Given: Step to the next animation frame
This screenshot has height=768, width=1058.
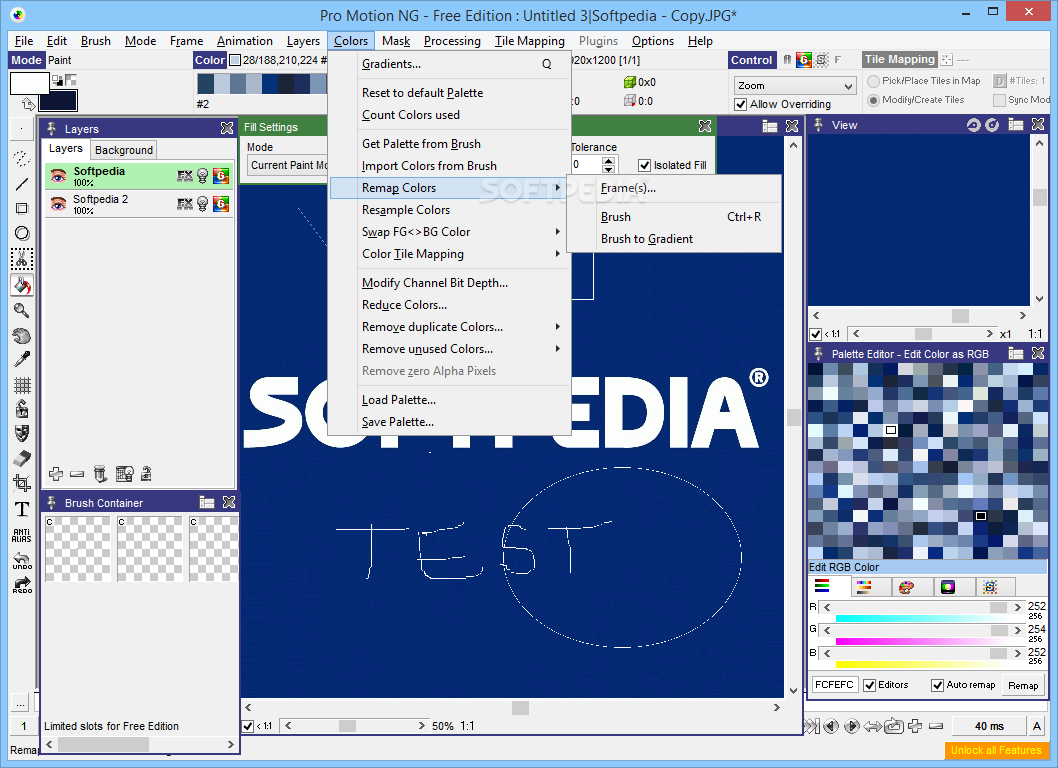Looking at the screenshot, I should [852, 726].
